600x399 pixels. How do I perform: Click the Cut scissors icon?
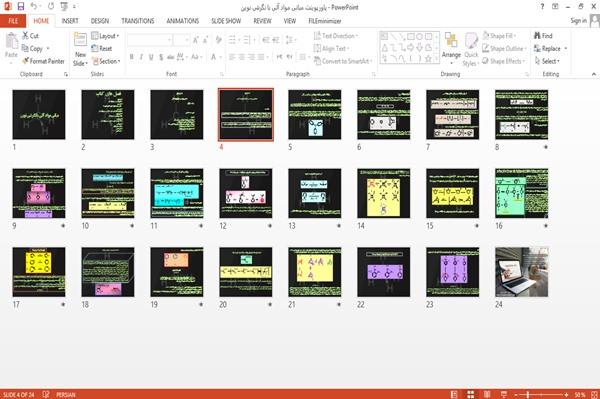click(25, 36)
